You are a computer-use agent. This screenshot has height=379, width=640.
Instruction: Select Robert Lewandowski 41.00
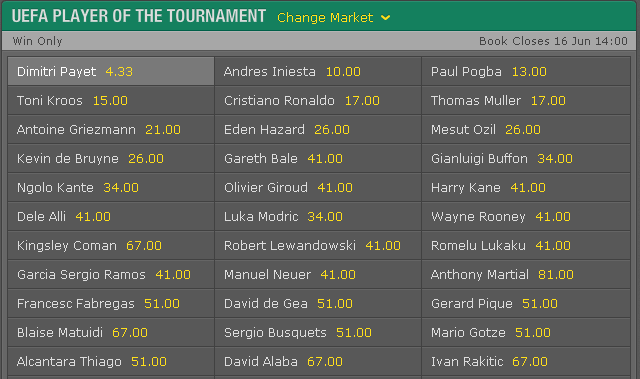pos(318,245)
